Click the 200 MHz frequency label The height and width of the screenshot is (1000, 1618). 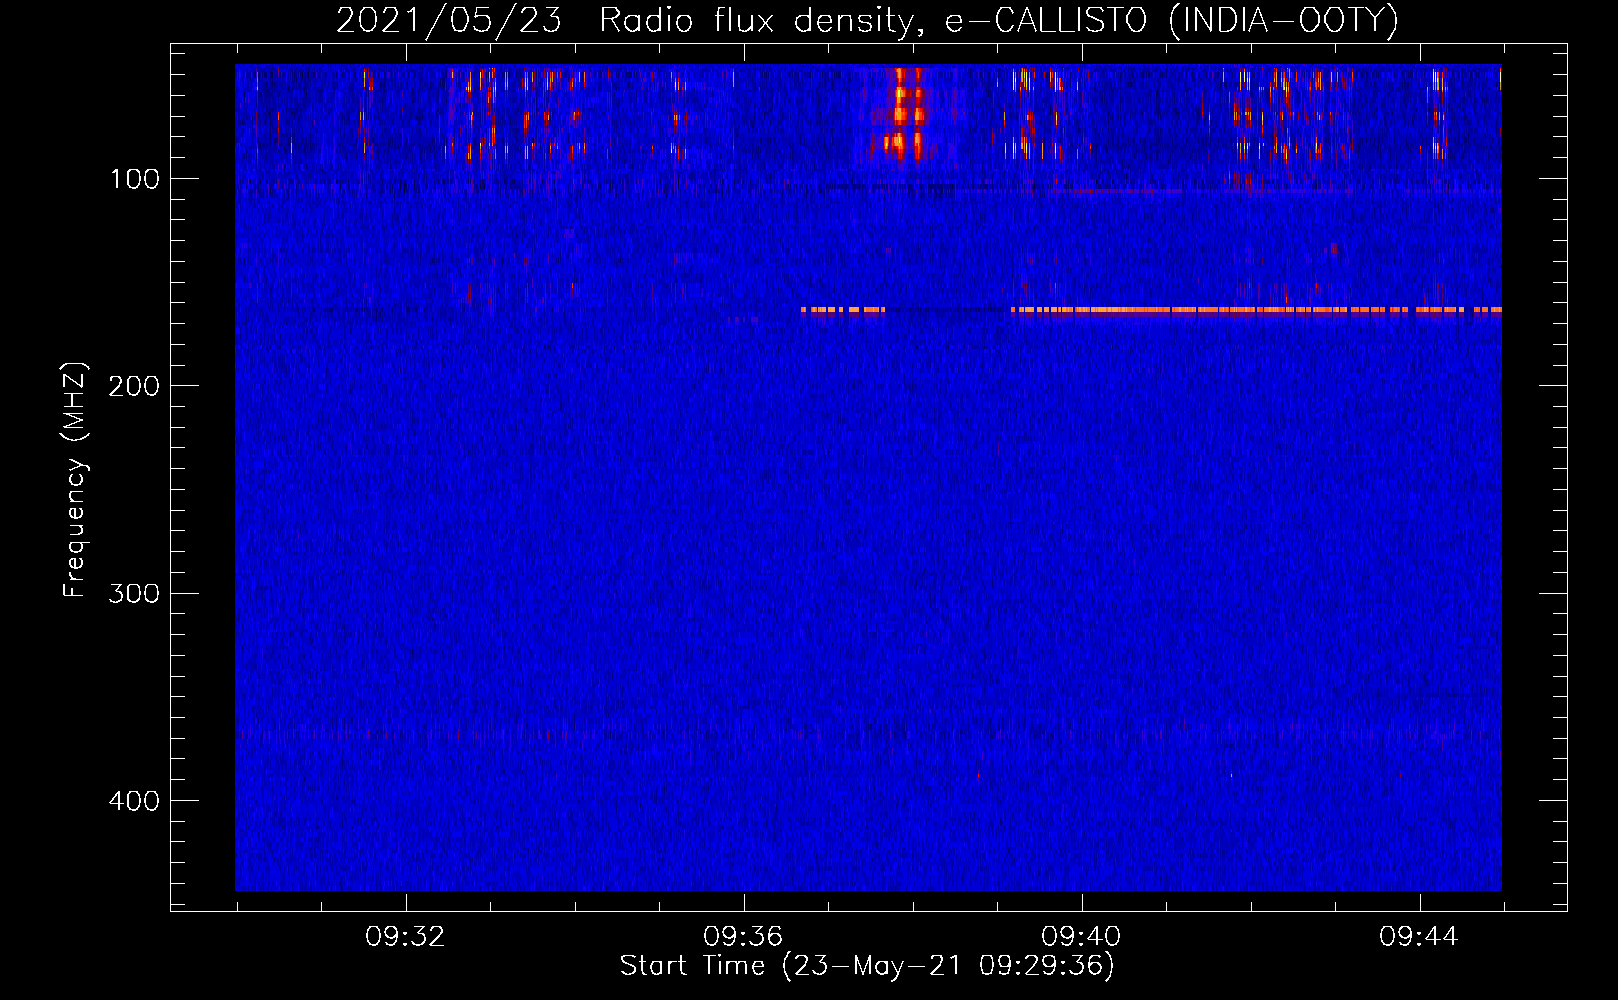pyautogui.click(x=134, y=386)
